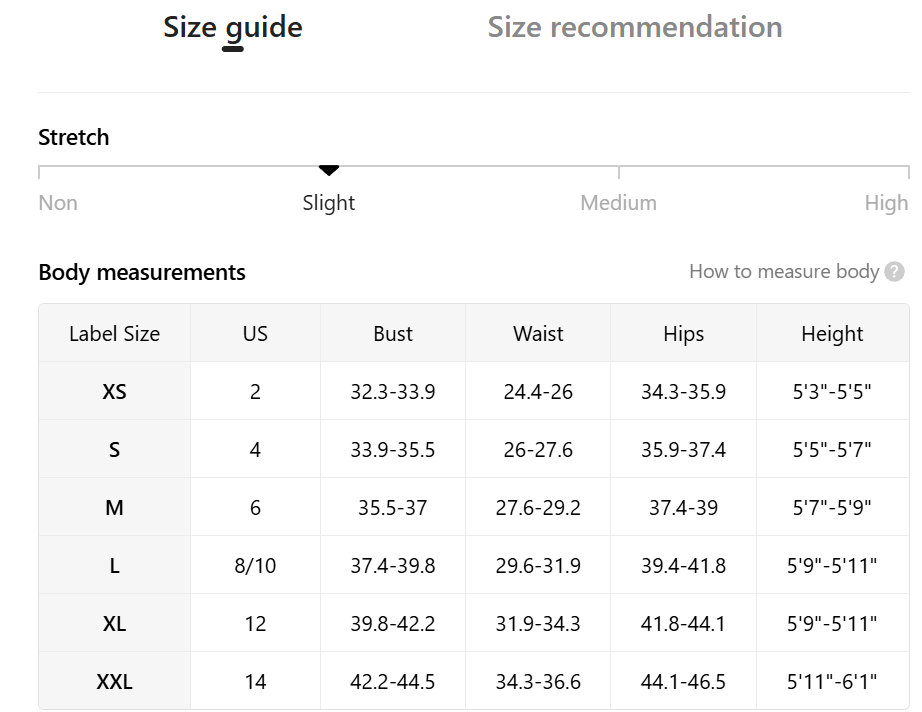Click the Medium stretch label

618,203
